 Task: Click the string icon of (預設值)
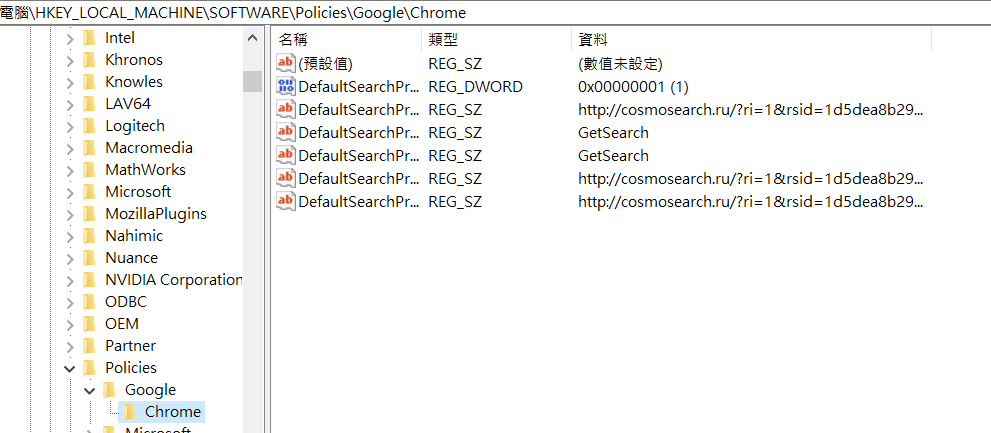286,63
